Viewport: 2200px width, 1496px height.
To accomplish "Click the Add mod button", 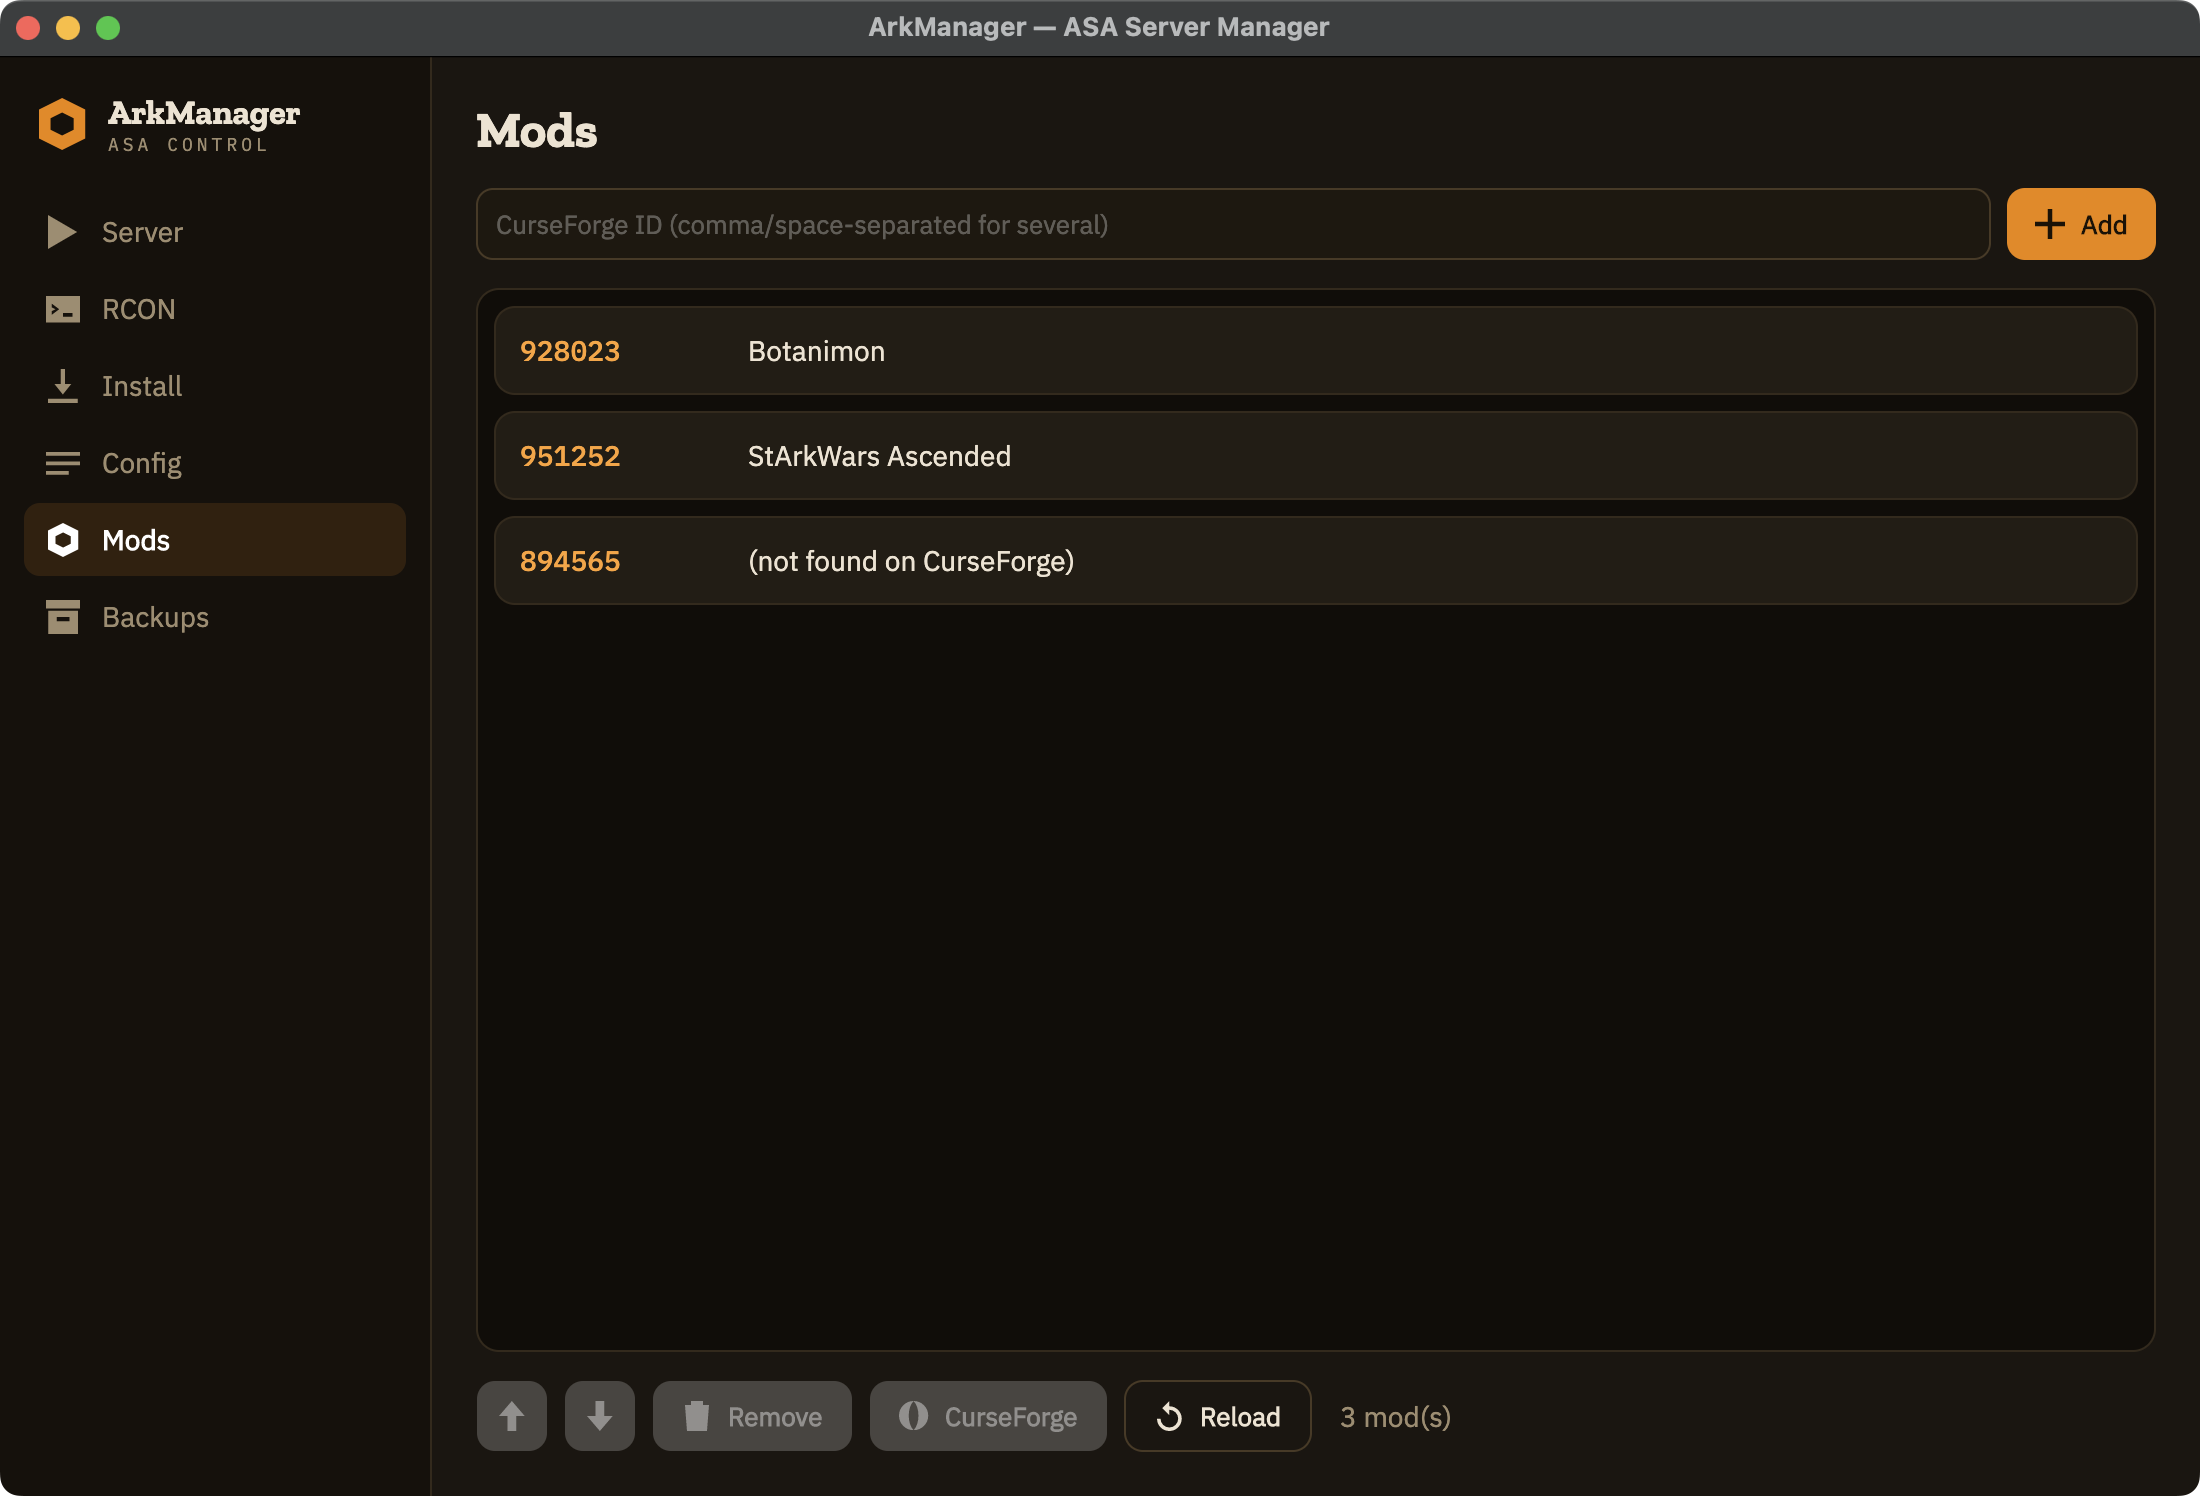I will coord(2081,224).
